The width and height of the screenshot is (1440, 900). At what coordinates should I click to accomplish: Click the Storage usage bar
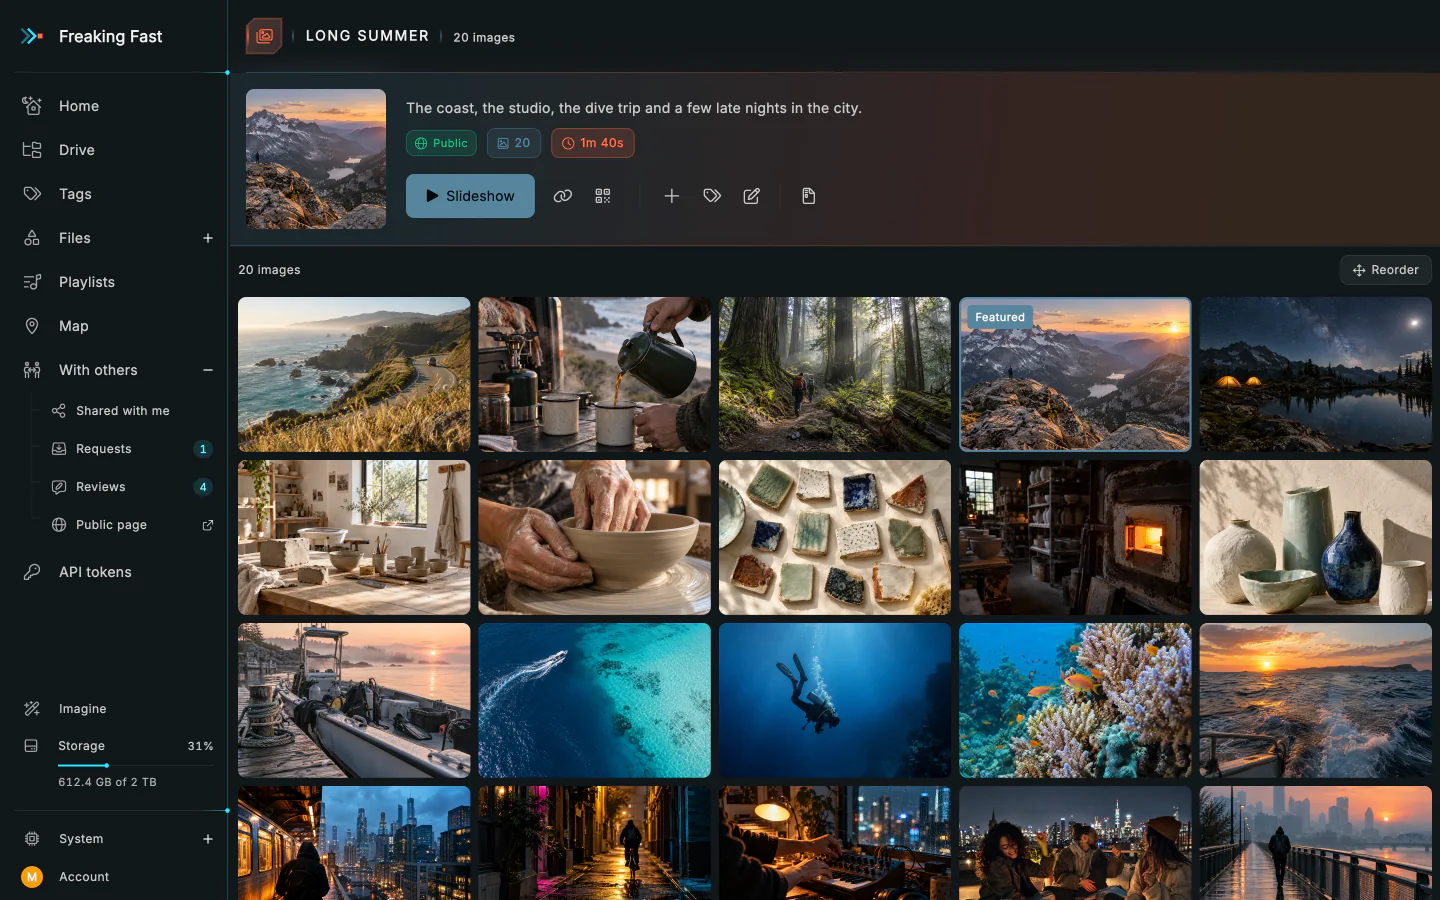pos(135,765)
